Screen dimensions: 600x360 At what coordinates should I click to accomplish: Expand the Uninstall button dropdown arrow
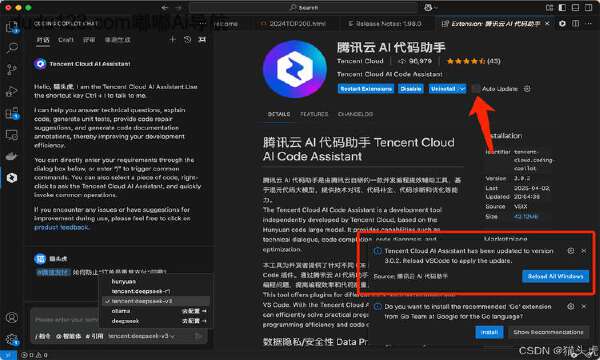point(462,89)
